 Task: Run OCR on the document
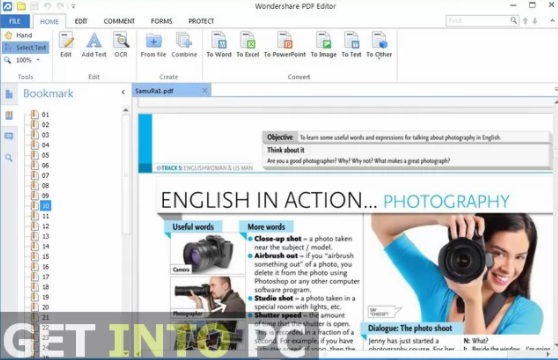[x=121, y=44]
